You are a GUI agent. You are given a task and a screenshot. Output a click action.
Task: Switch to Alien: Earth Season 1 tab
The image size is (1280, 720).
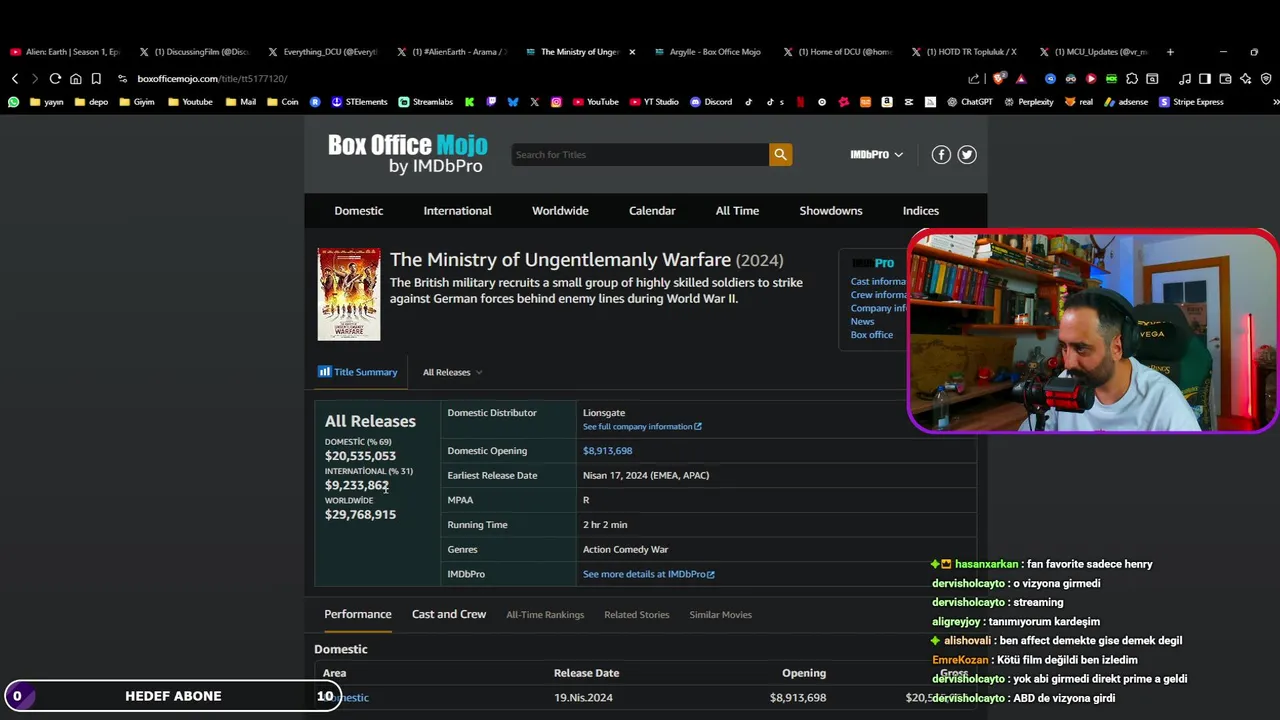coord(64,52)
